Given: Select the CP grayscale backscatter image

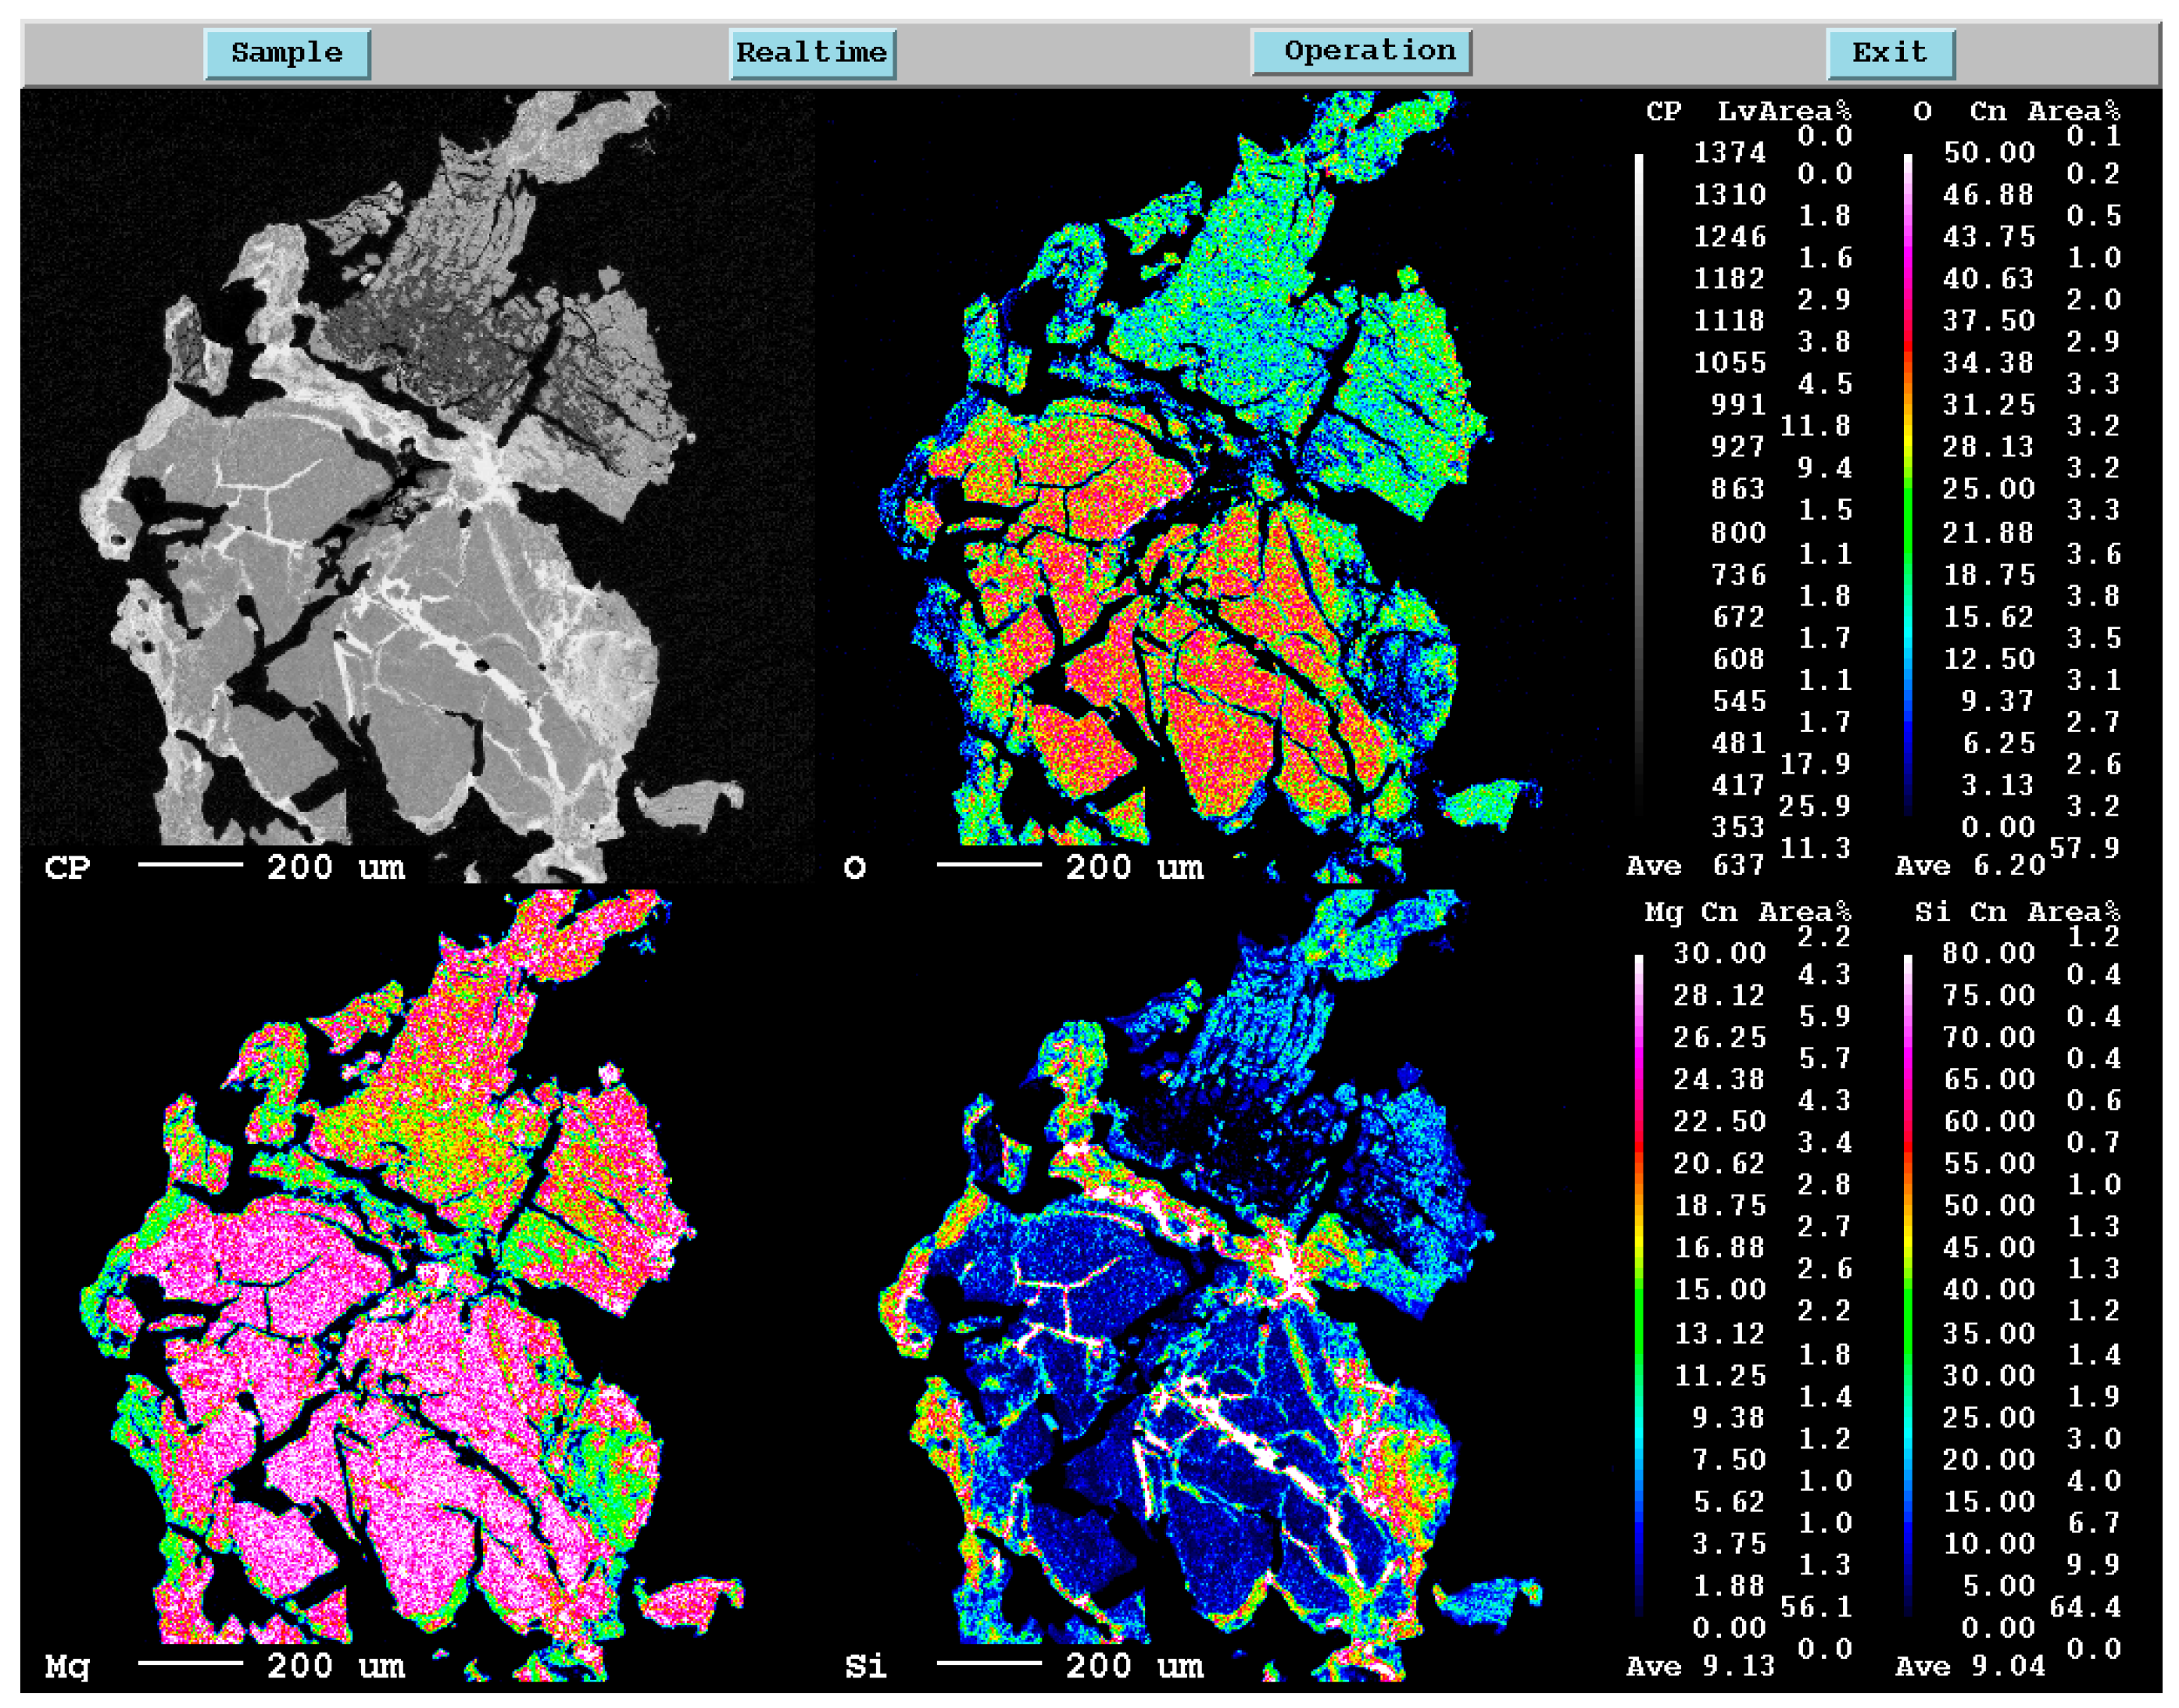Looking at the screenshot, I should pos(418,486).
